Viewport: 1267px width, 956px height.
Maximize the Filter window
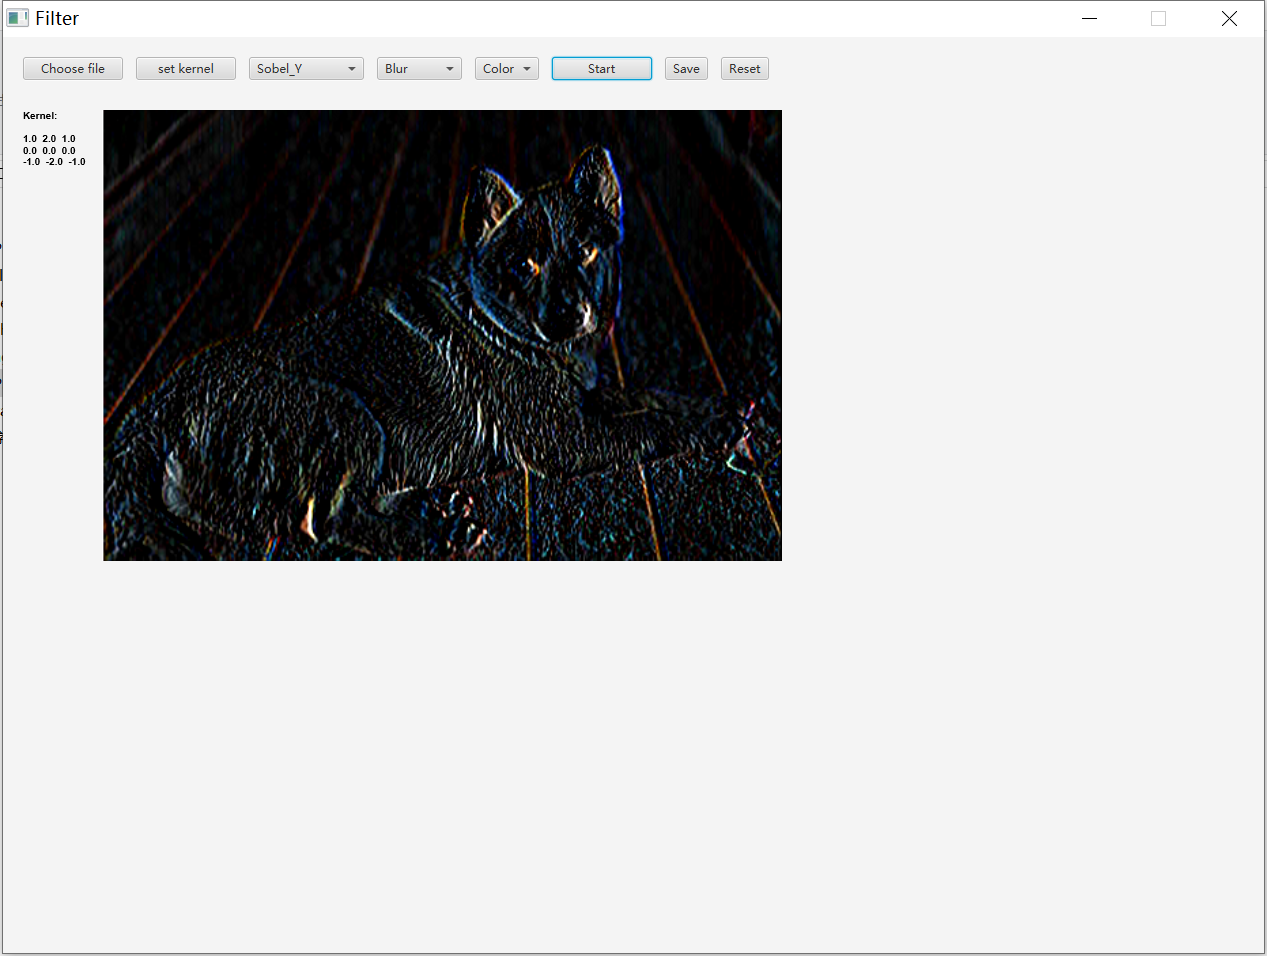pyautogui.click(x=1159, y=18)
